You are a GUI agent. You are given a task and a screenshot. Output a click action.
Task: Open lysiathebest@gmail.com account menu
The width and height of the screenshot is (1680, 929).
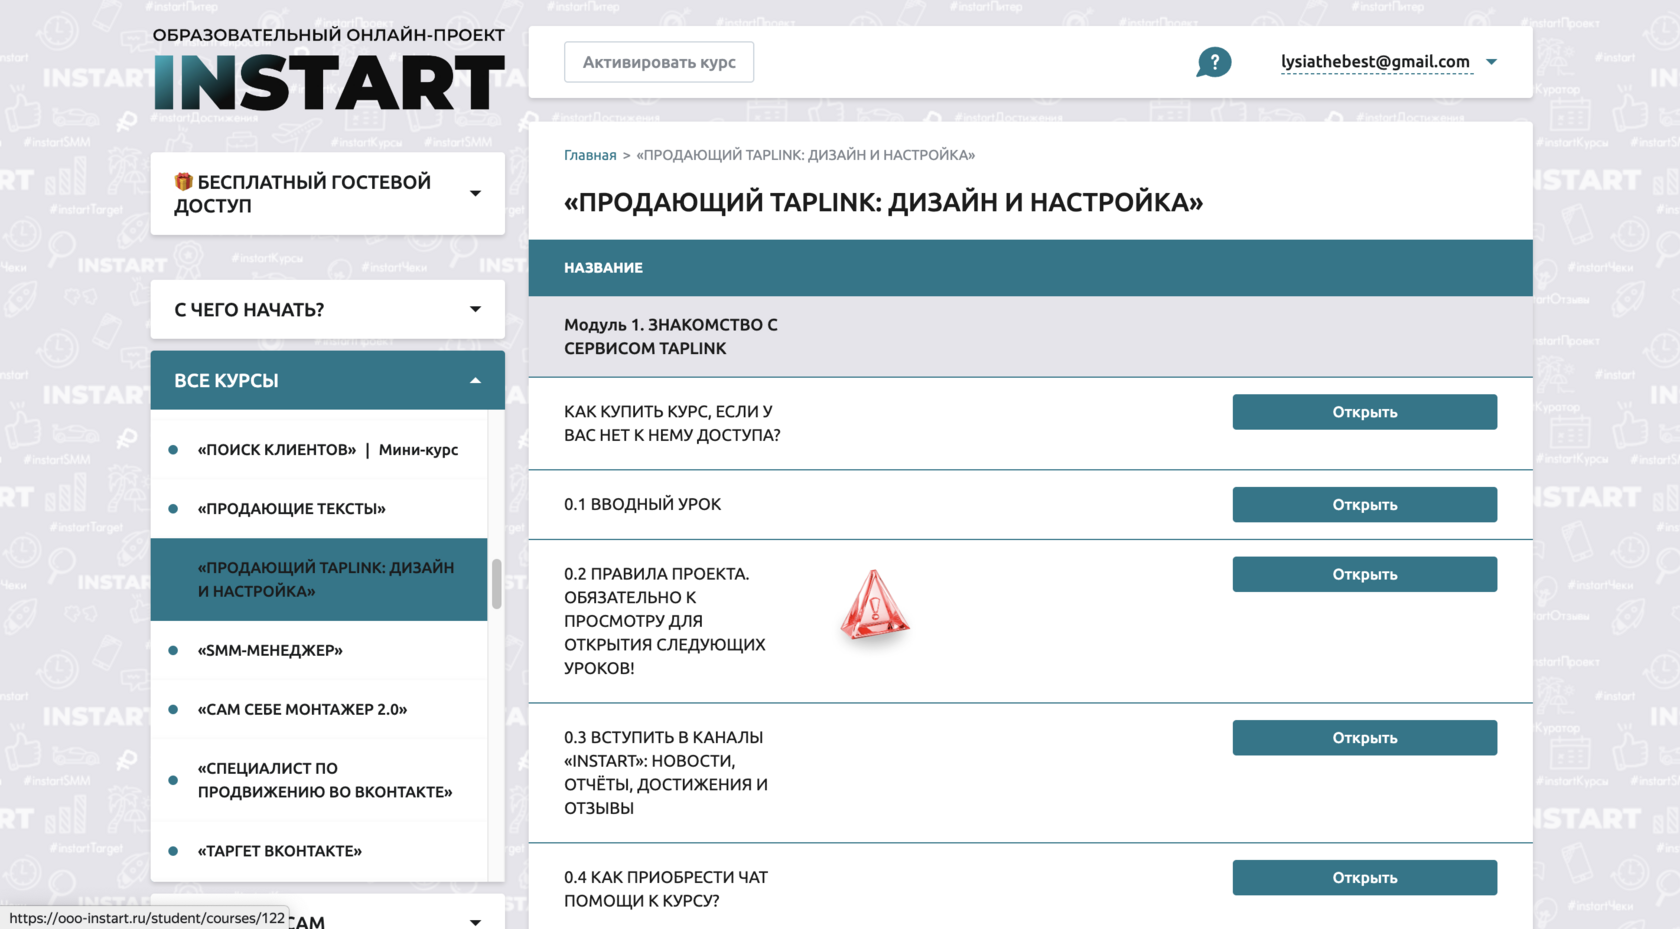[1375, 62]
